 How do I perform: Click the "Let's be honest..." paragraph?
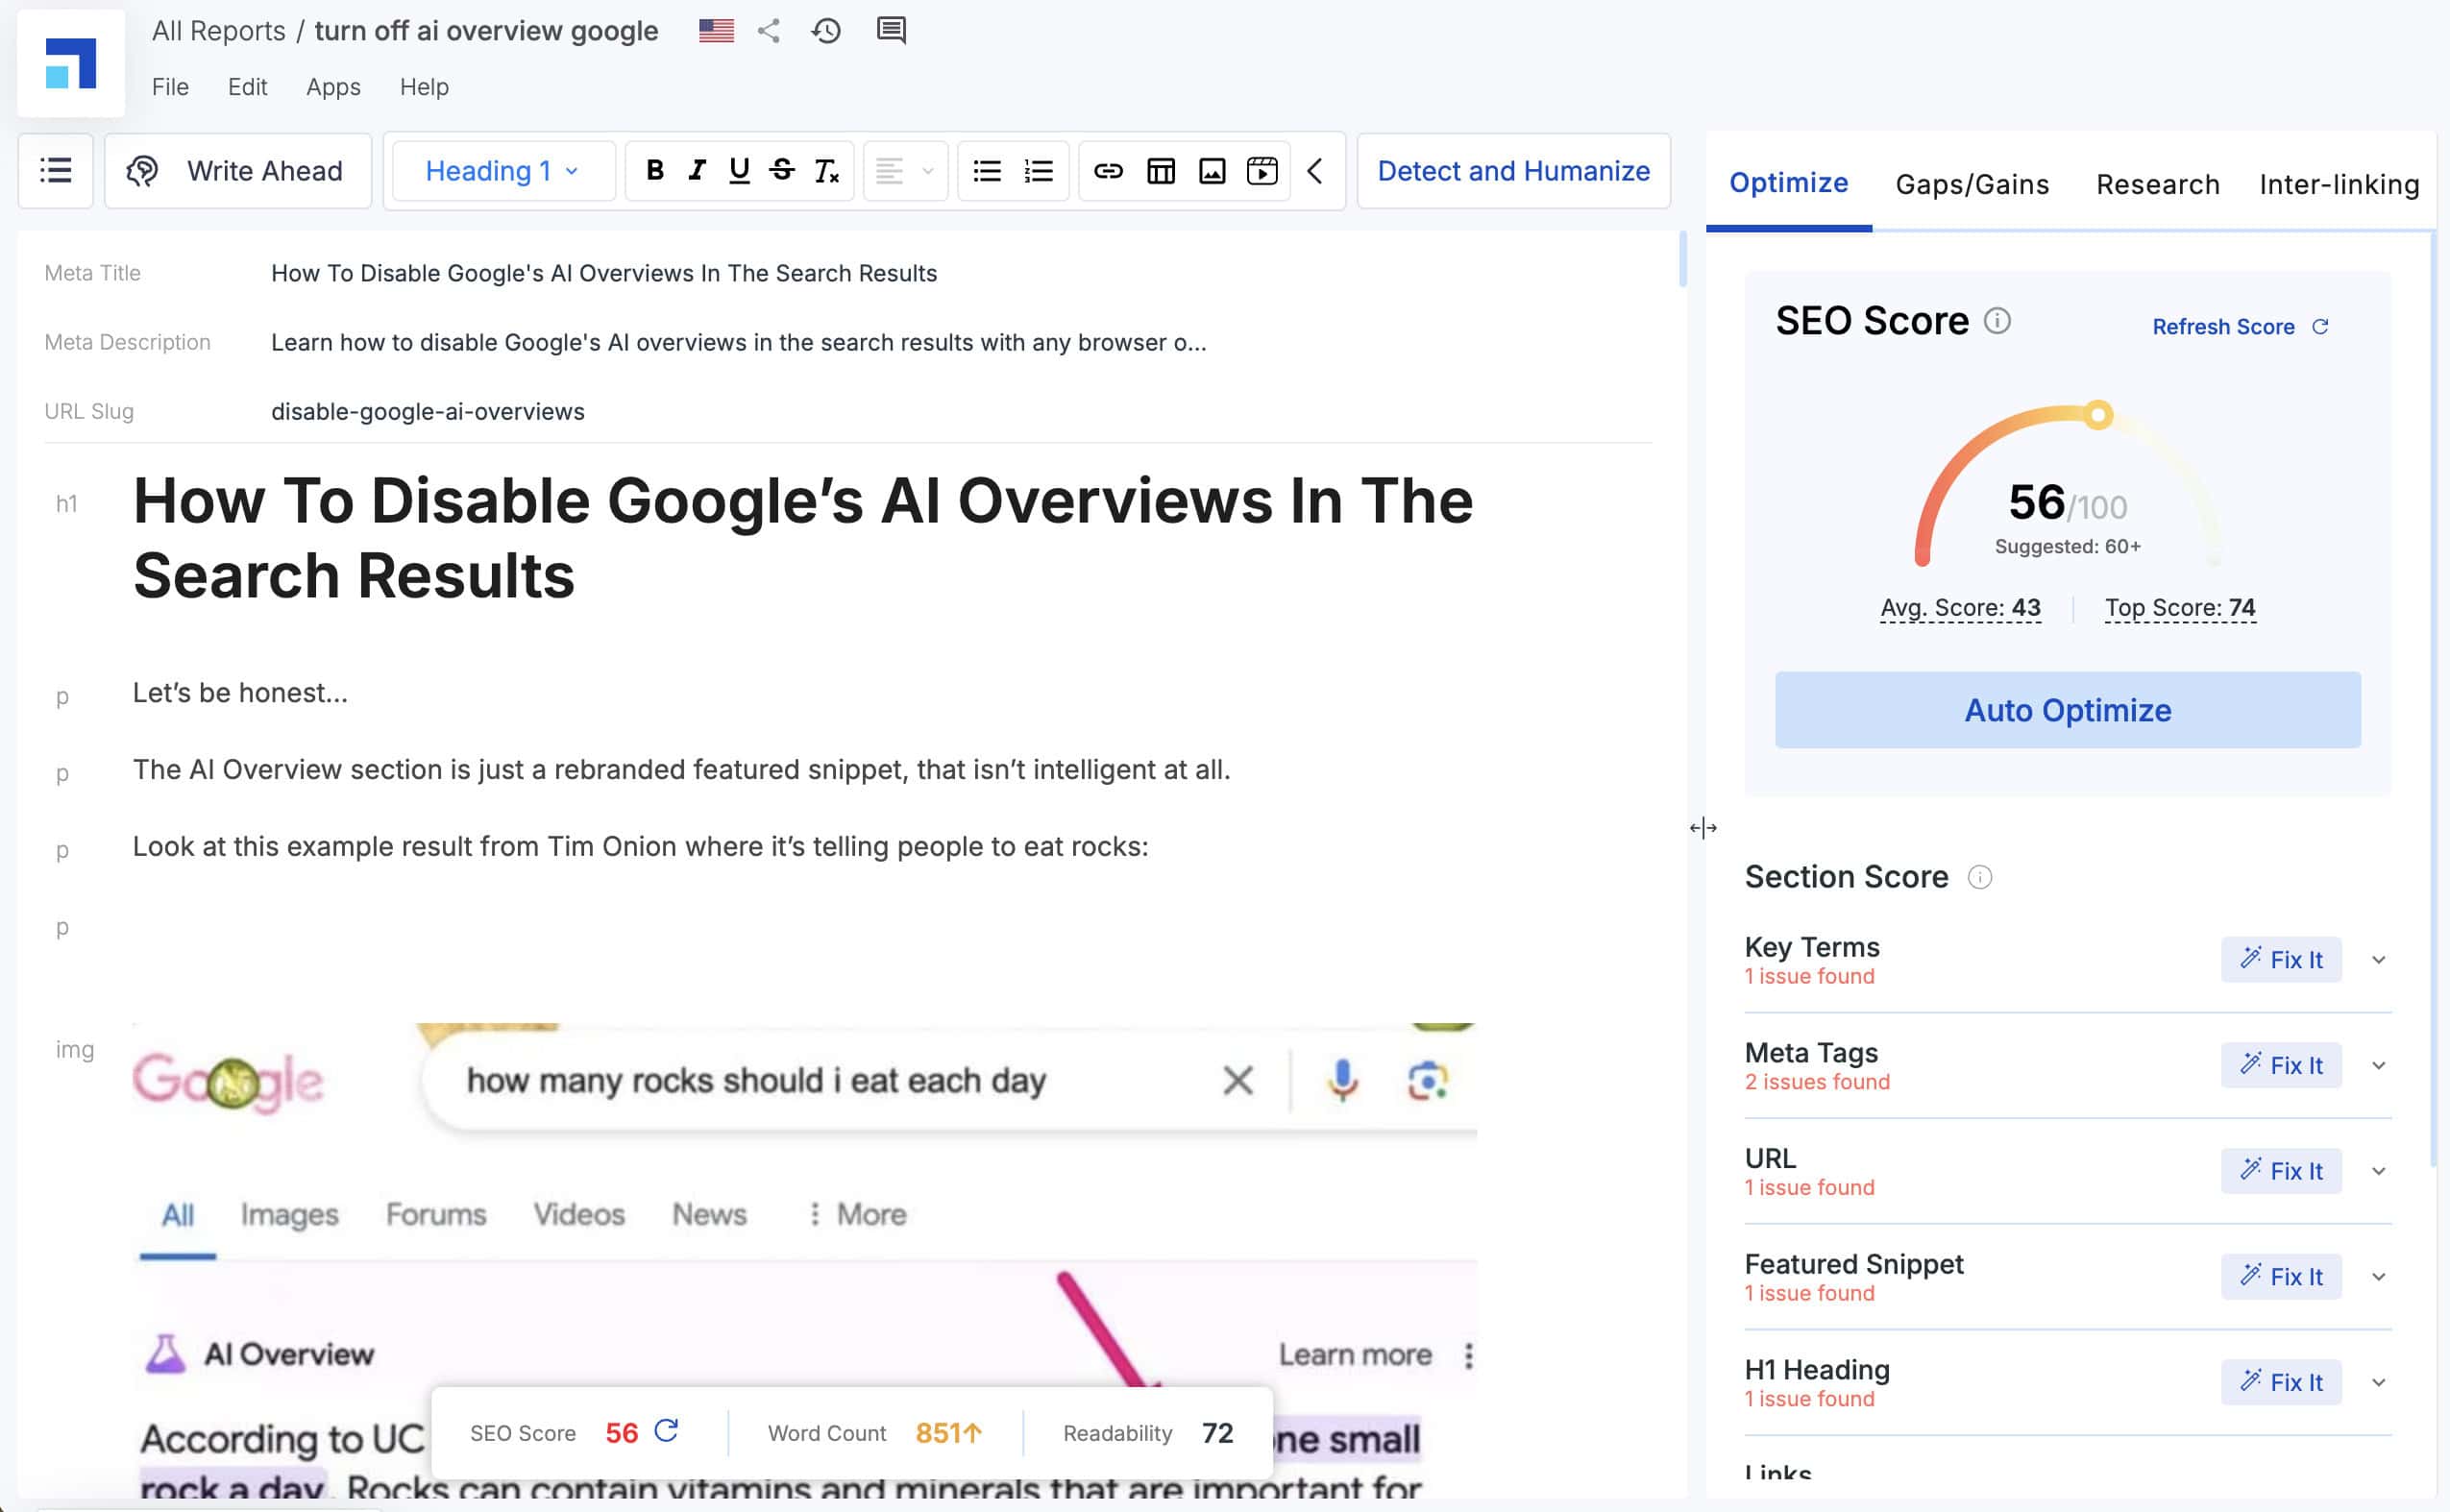click(240, 693)
